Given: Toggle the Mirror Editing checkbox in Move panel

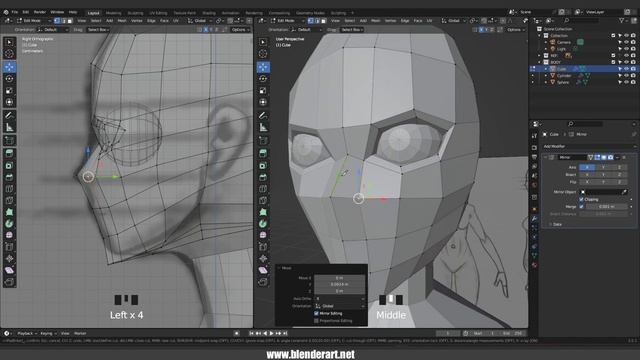Looking at the screenshot, I should click(316, 313).
